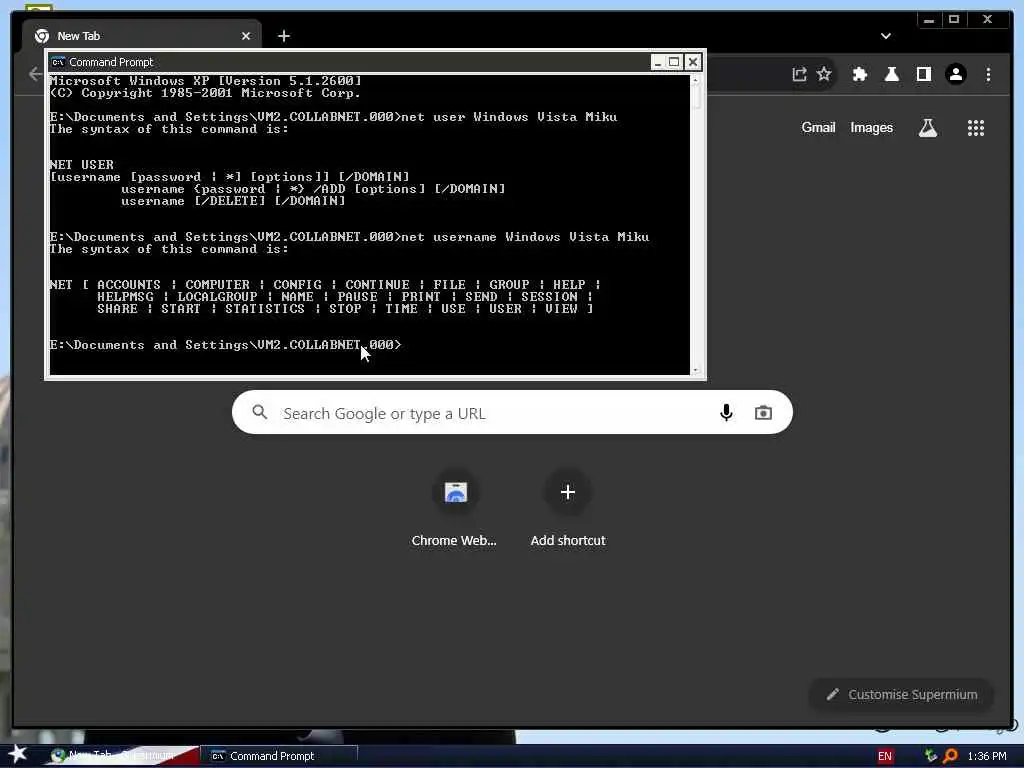Image resolution: width=1024 pixels, height=768 pixels.
Task: Click the browser Back arrow
Action: coord(35,74)
